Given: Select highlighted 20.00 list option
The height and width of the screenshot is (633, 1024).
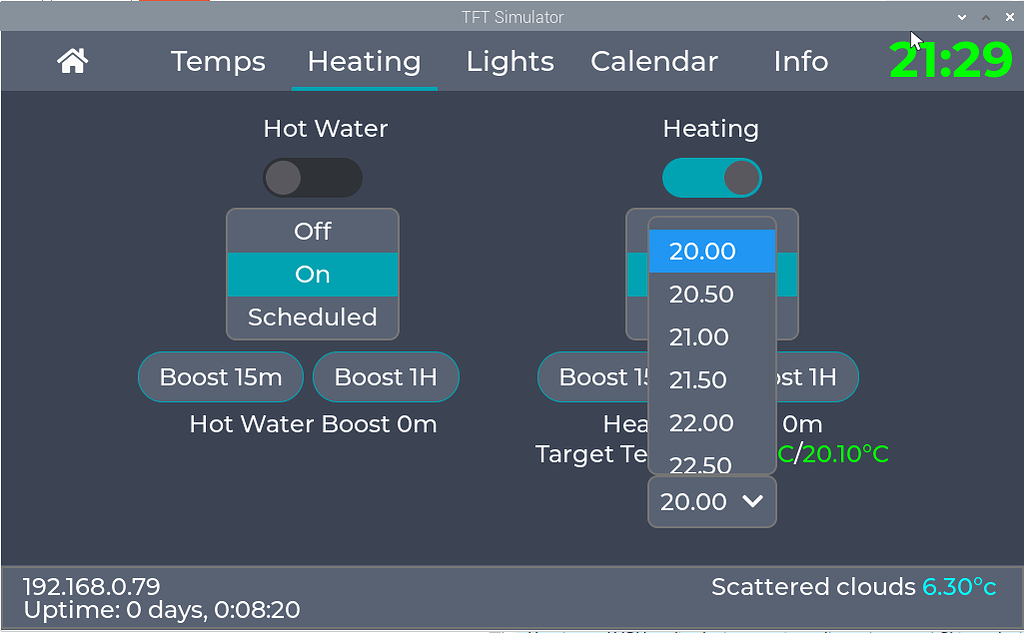Looking at the screenshot, I should 712,252.
